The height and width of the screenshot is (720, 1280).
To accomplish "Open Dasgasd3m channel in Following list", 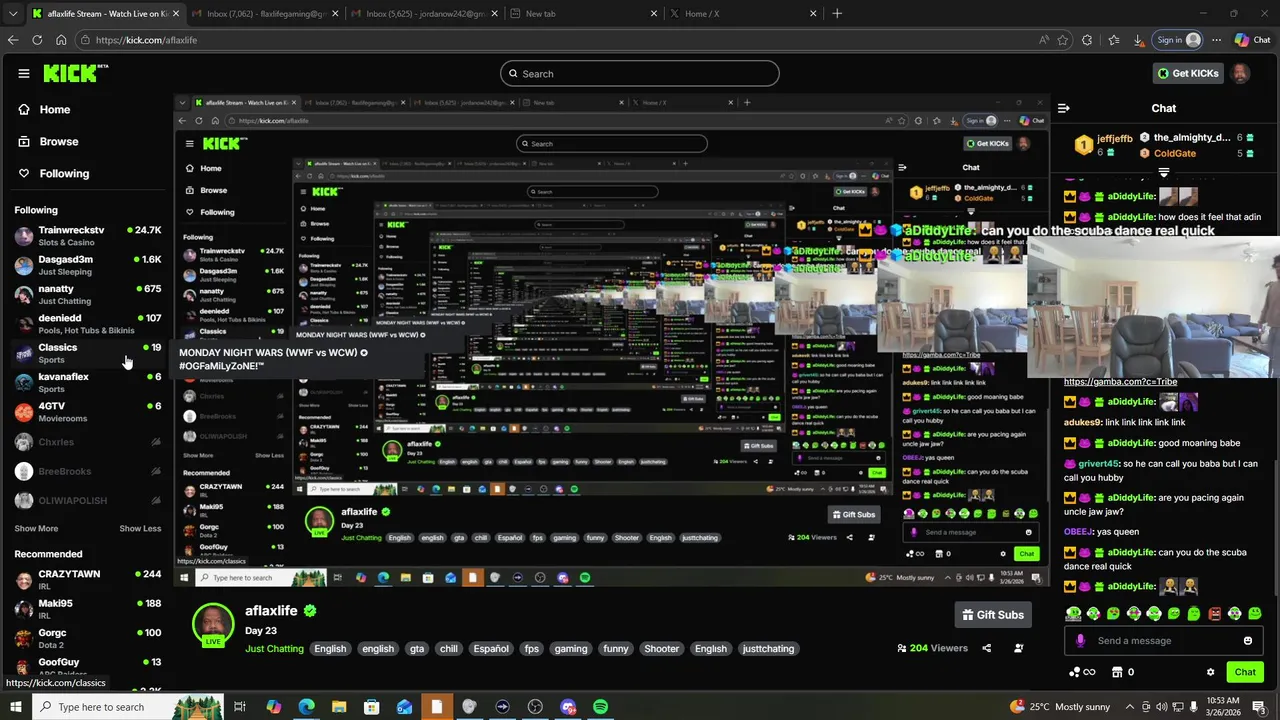I will point(88,265).
